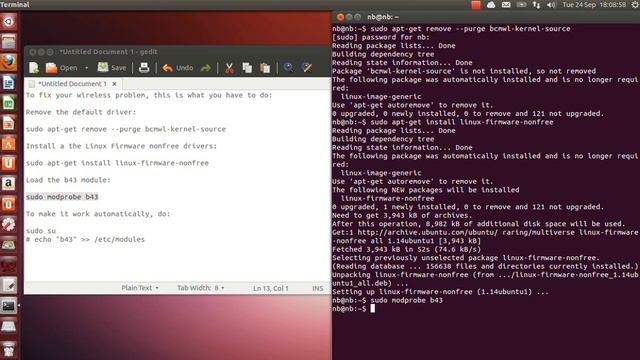Cut selection using the scissors icon

(x=229, y=68)
